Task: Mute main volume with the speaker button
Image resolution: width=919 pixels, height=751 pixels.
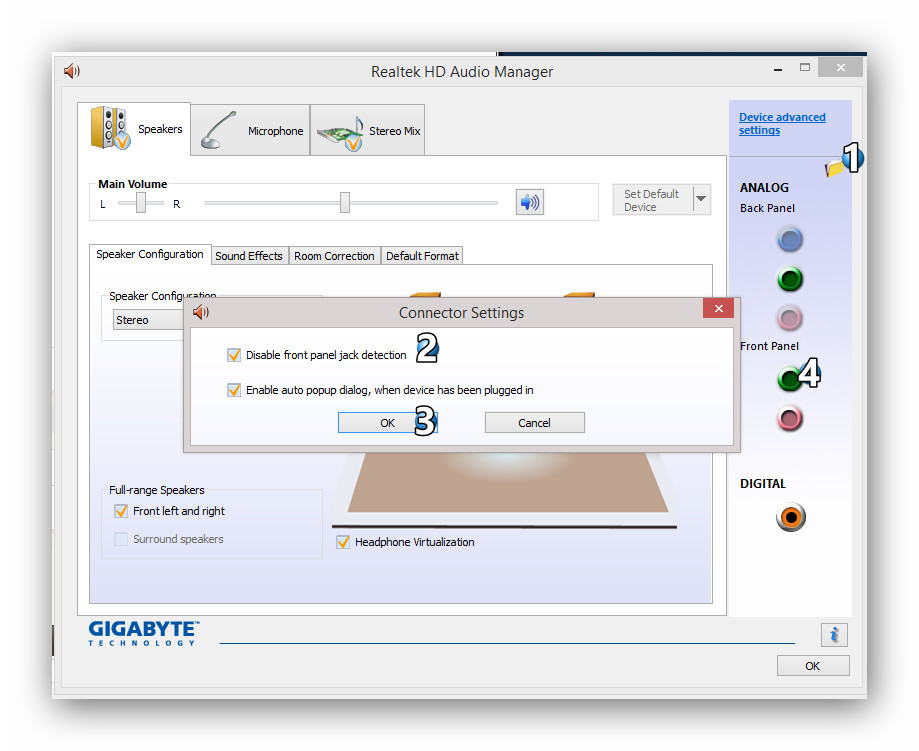Action: tap(529, 202)
